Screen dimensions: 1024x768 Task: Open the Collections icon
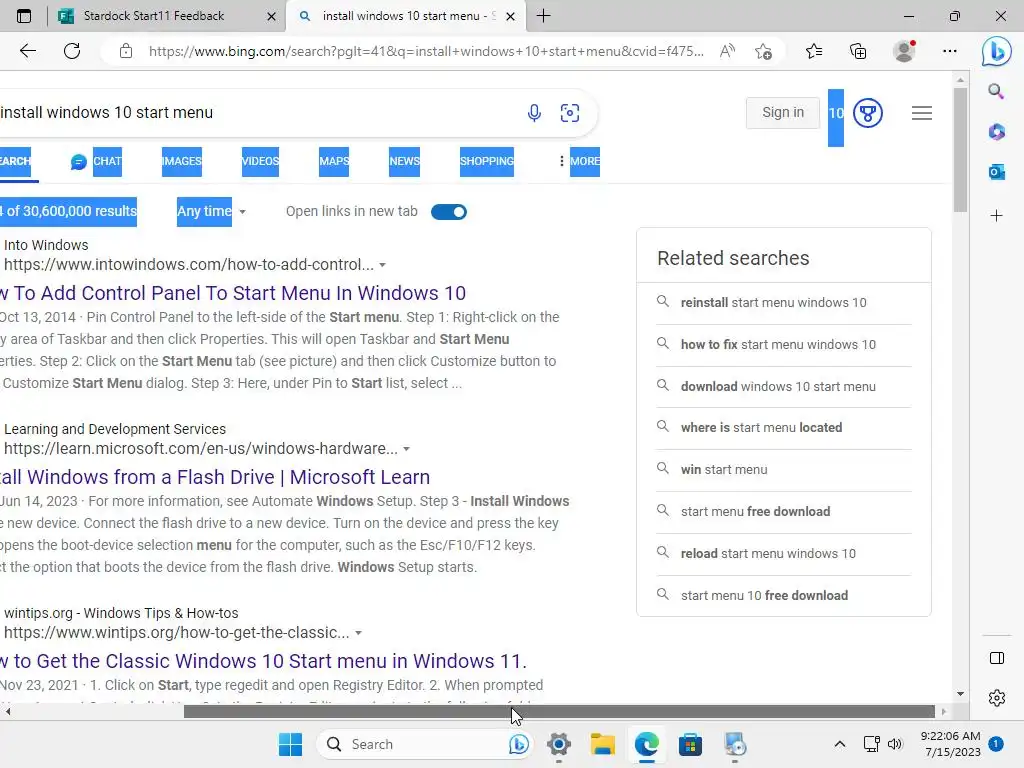858,51
